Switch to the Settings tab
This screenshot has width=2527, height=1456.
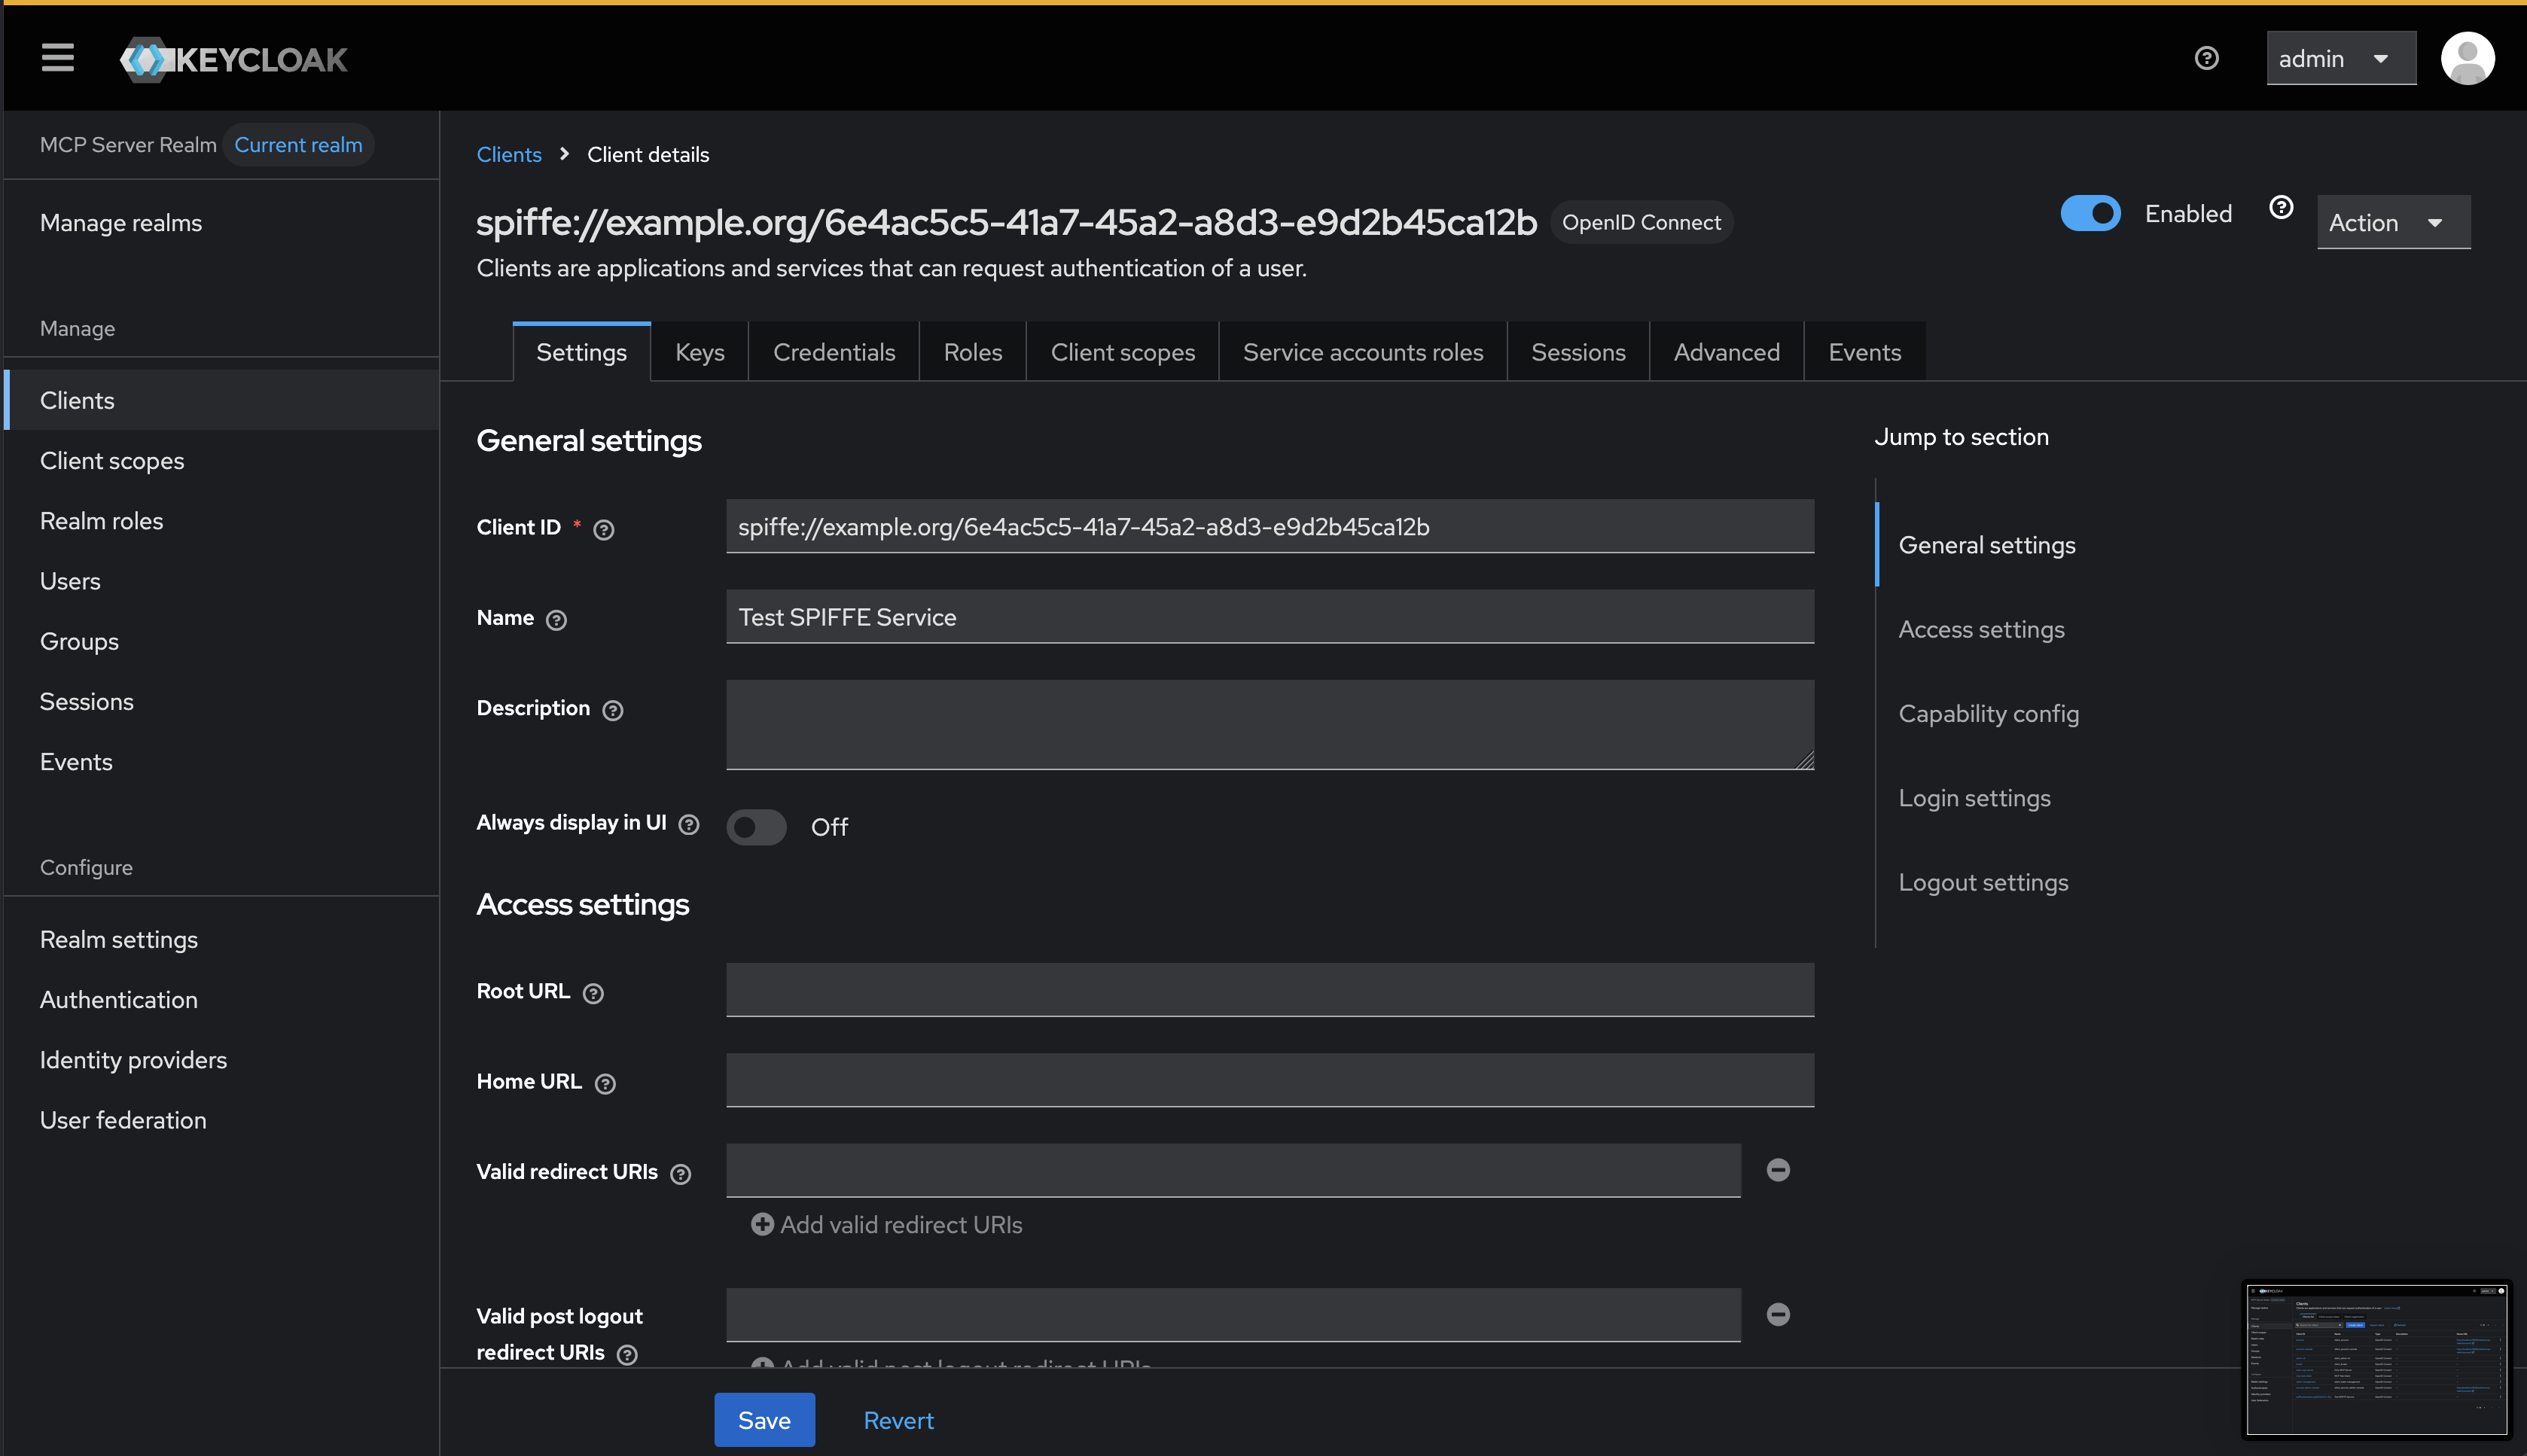point(581,352)
